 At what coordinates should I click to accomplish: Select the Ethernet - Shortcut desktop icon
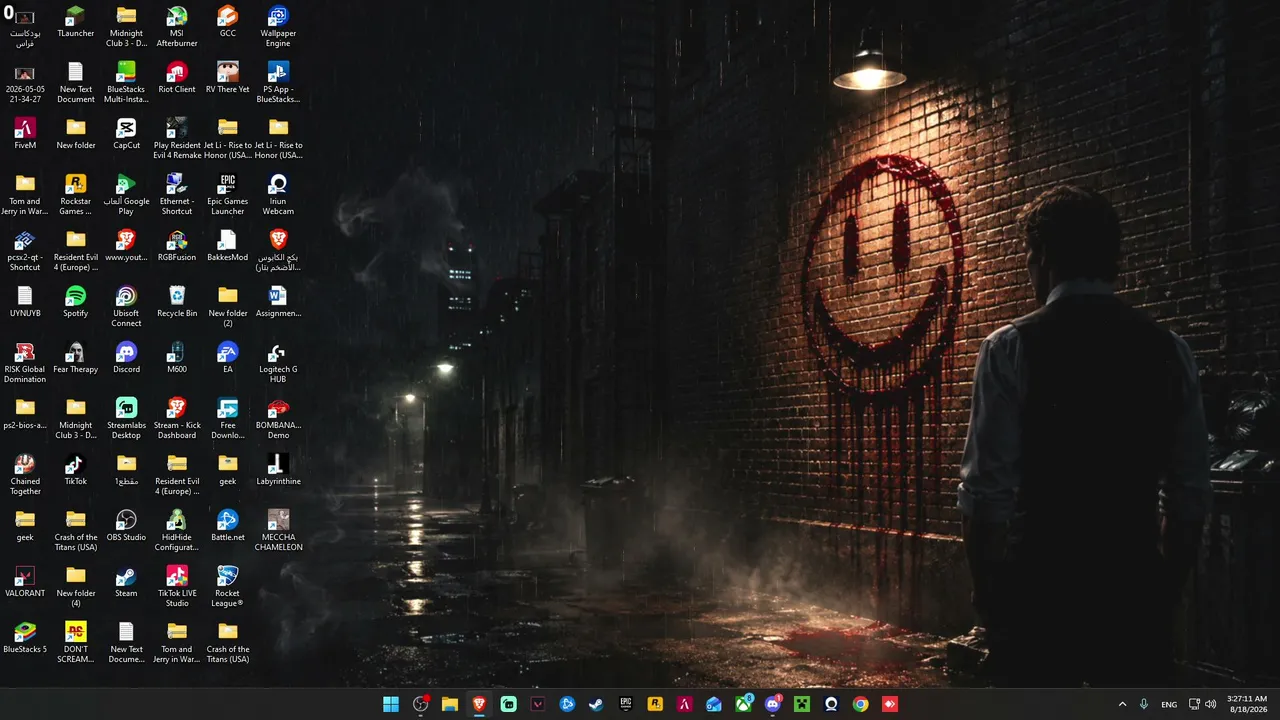point(177,195)
